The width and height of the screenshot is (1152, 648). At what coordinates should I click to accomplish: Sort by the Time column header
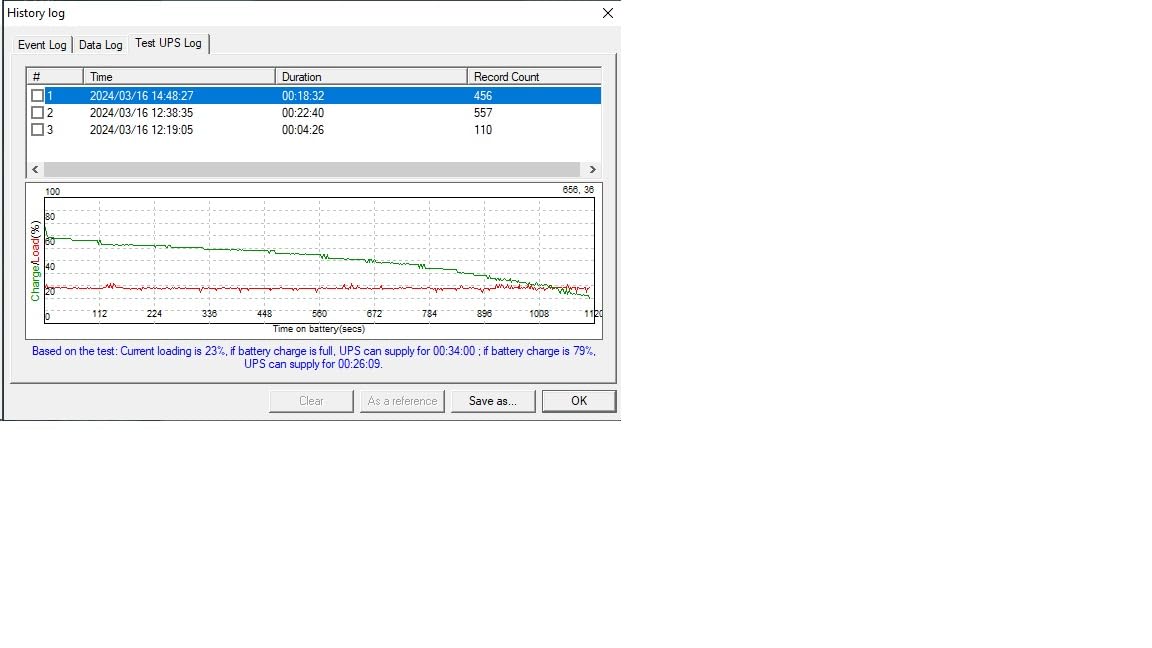[x=178, y=76]
